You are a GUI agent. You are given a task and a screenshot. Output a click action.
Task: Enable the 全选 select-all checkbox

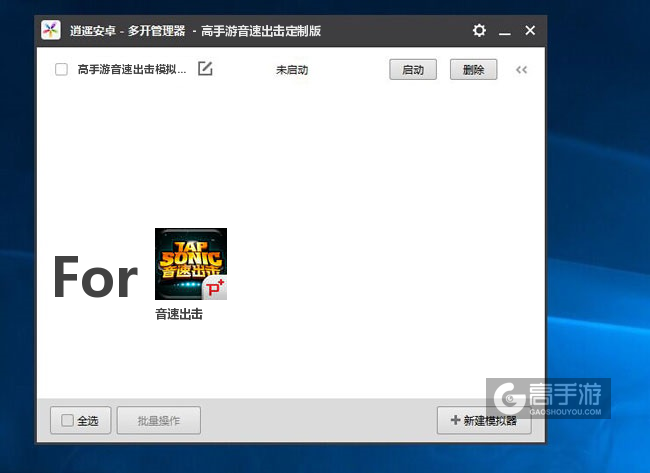pos(67,421)
